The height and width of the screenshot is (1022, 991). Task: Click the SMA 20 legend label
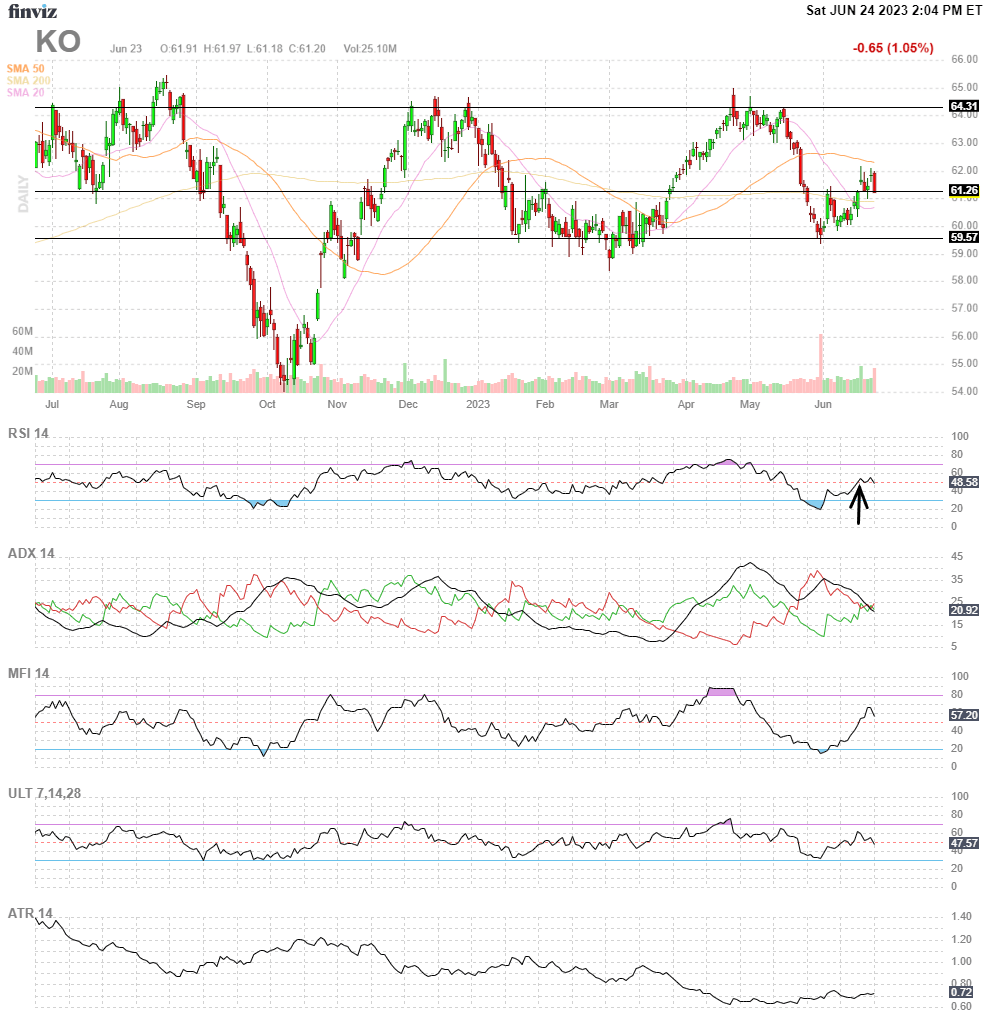[x=25, y=92]
